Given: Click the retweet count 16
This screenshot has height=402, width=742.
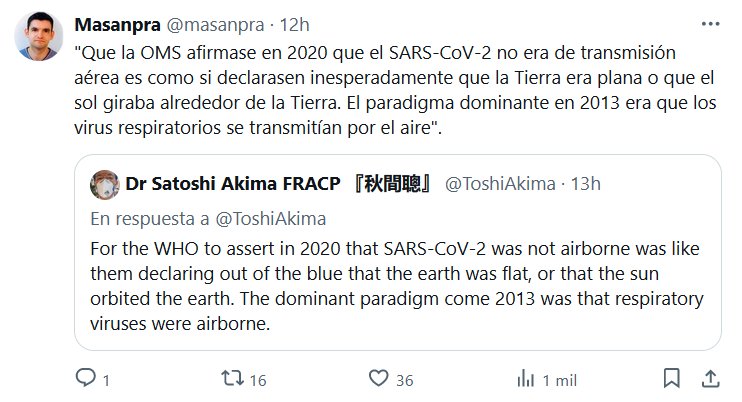Looking at the screenshot, I should click(x=256, y=380).
